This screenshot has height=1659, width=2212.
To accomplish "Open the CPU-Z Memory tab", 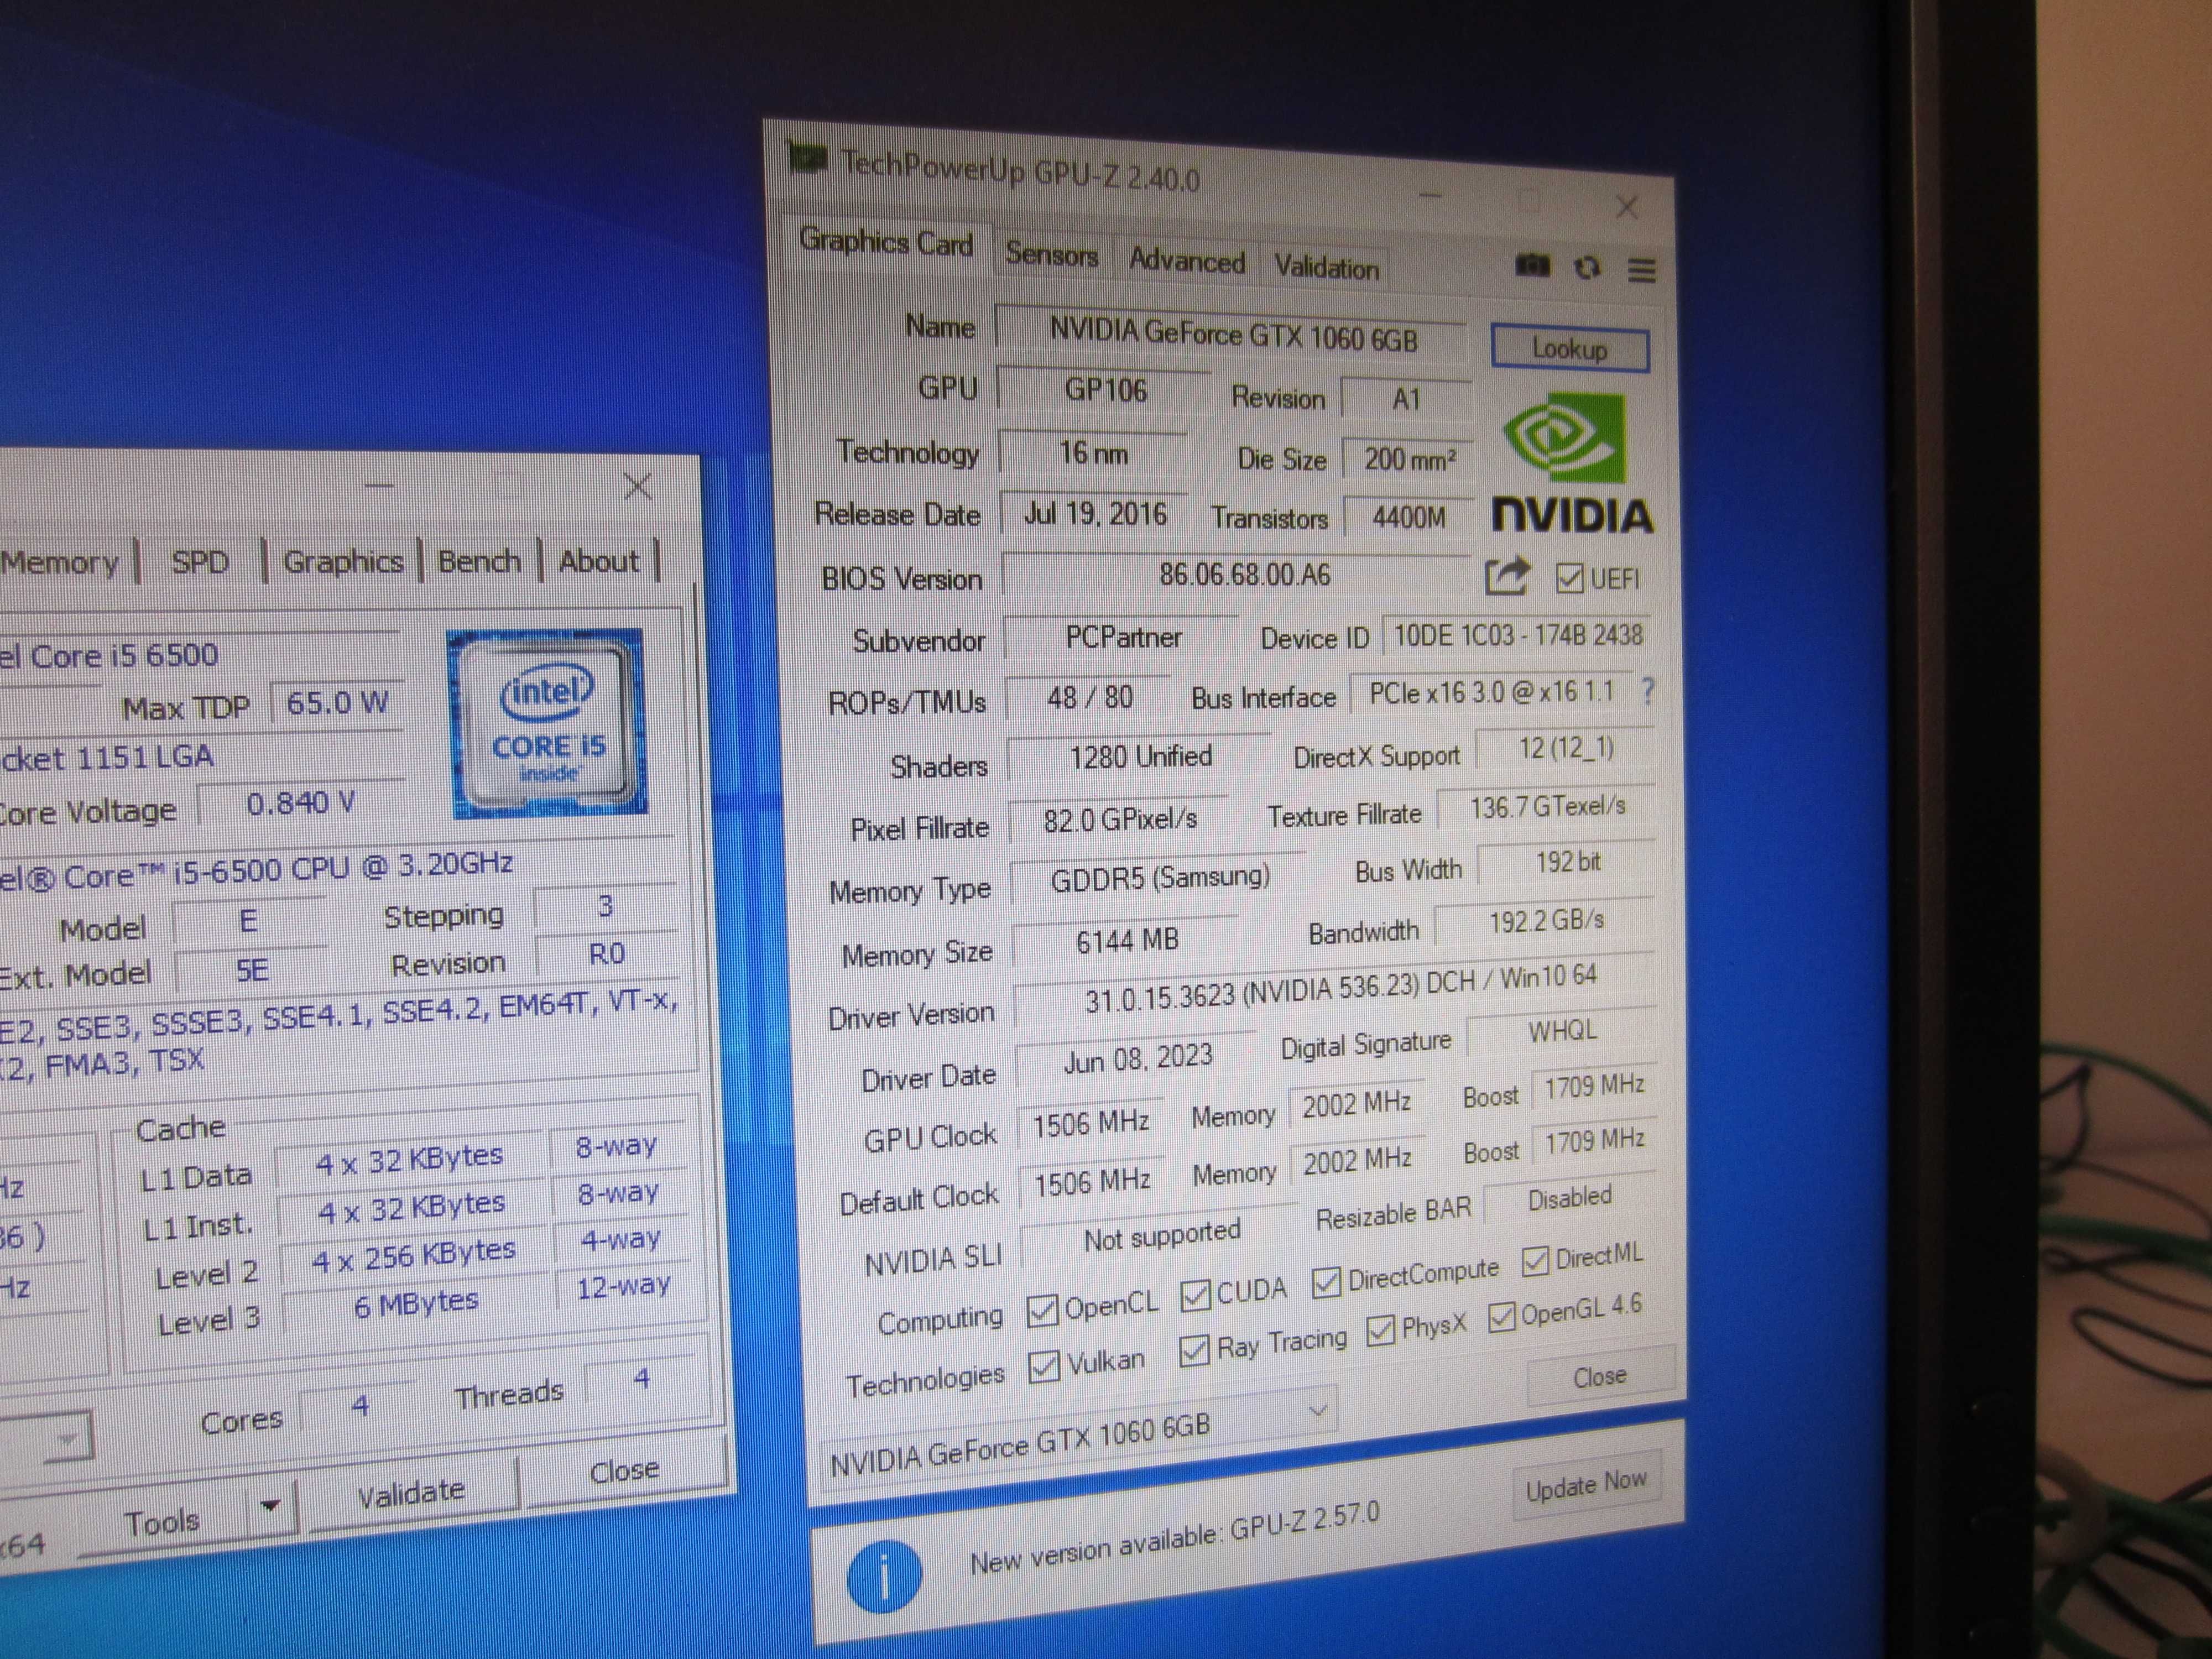I will click(x=60, y=562).
